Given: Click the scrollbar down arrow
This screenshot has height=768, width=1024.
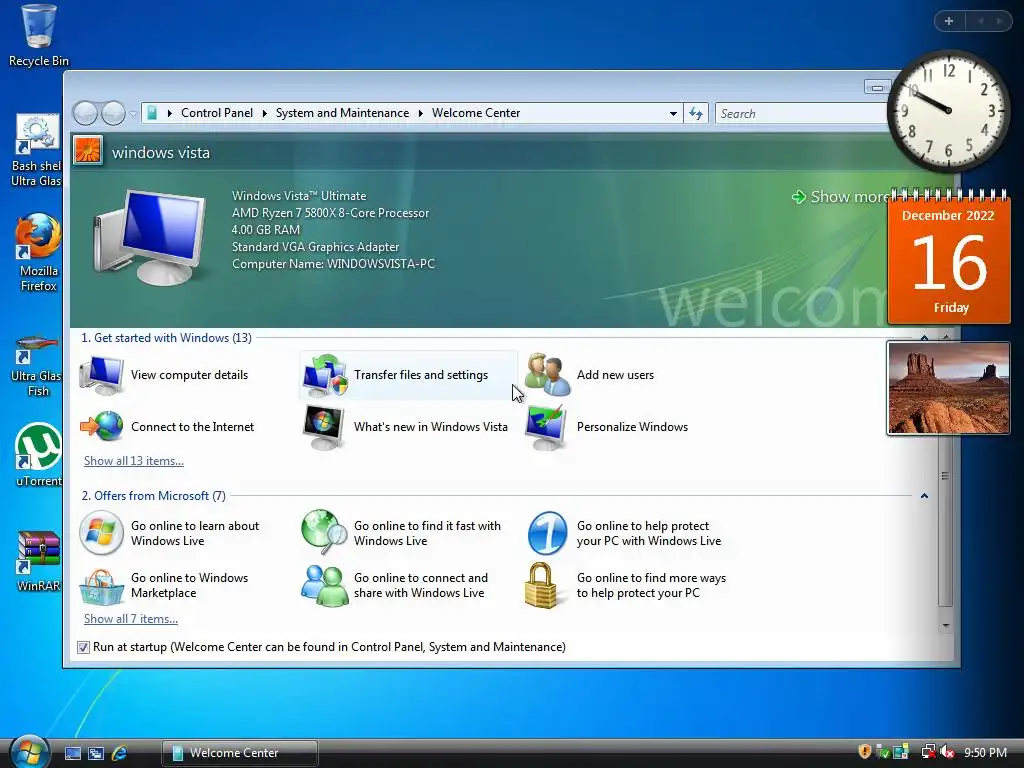Looking at the screenshot, I should point(945,626).
